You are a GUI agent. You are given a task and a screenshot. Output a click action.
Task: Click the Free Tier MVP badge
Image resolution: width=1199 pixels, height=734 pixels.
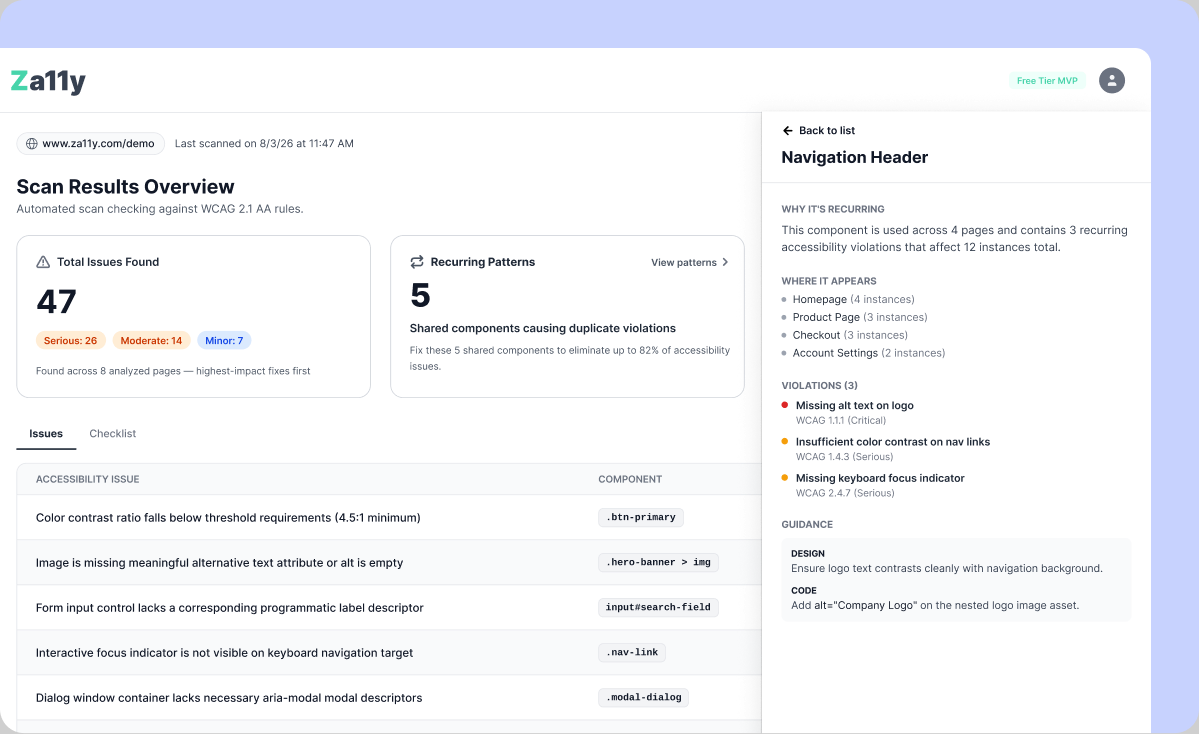[x=1047, y=80]
